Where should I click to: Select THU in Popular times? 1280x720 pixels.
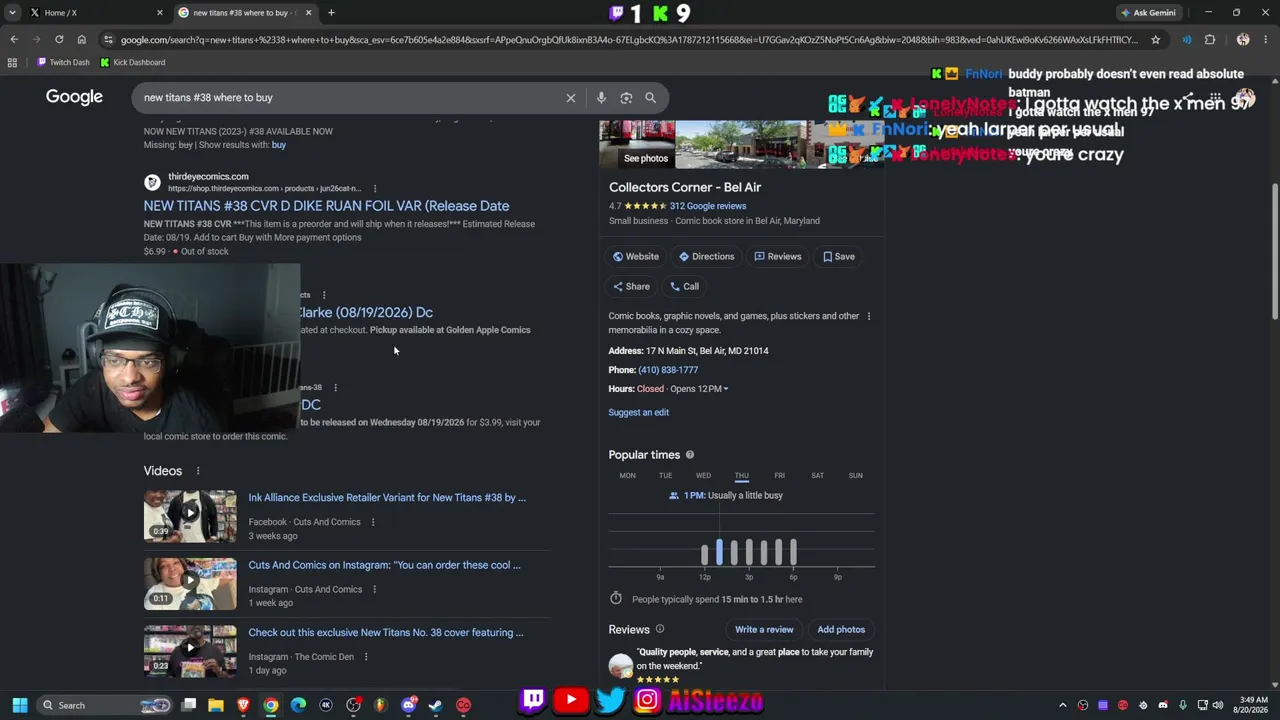pyautogui.click(x=741, y=476)
